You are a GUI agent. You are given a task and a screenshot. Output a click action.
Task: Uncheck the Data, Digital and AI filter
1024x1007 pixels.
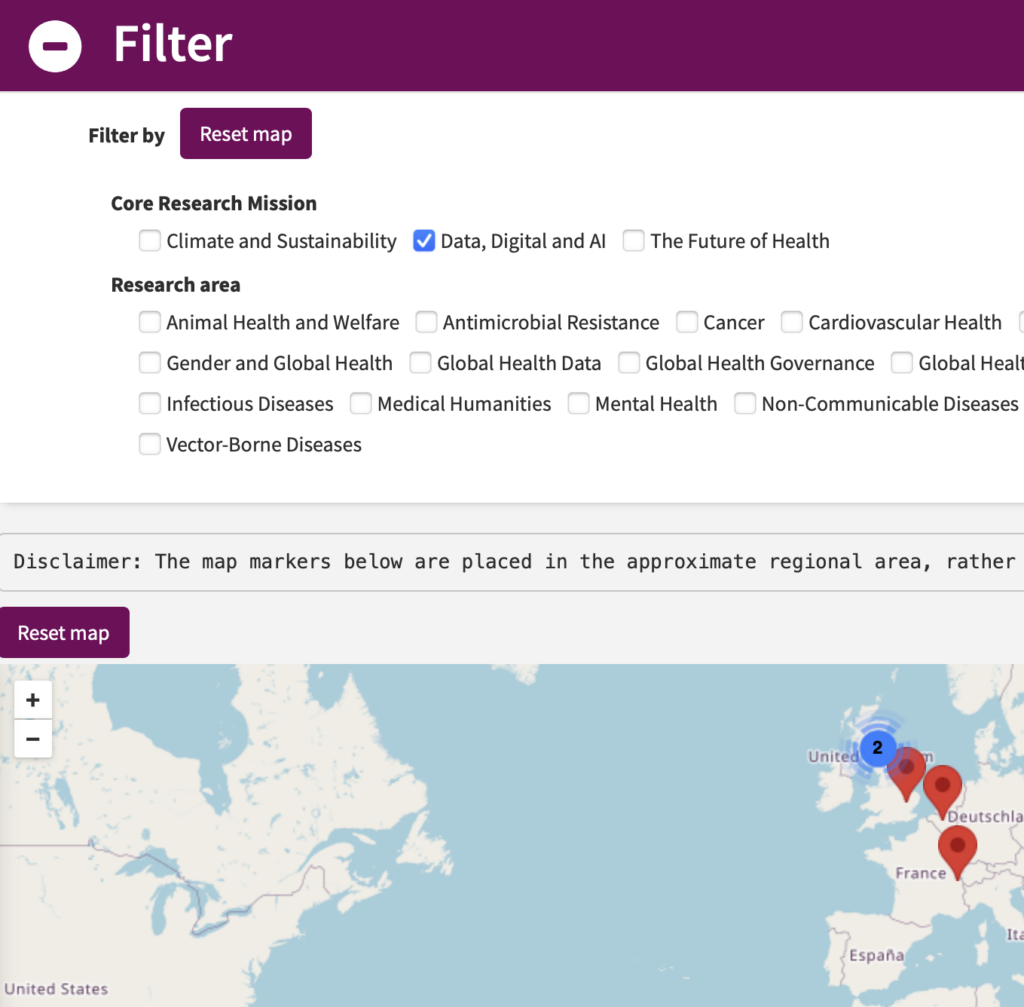pyautogui.click(x=424, y=240)
